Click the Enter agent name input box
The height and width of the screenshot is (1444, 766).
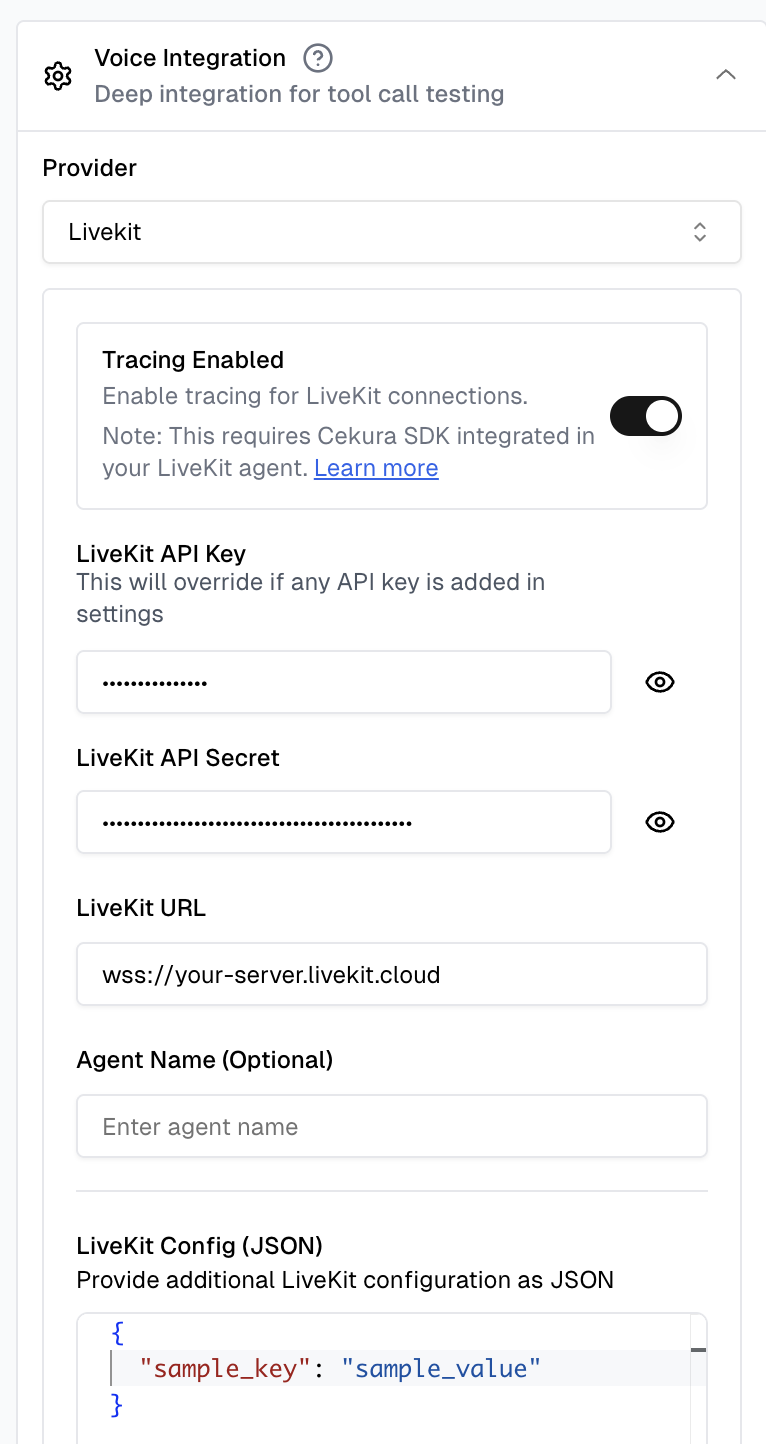click(391, 1126)
